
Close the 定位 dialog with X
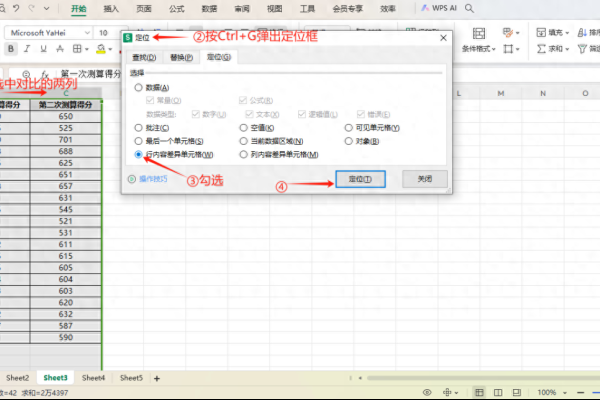(x=443, y=38)
